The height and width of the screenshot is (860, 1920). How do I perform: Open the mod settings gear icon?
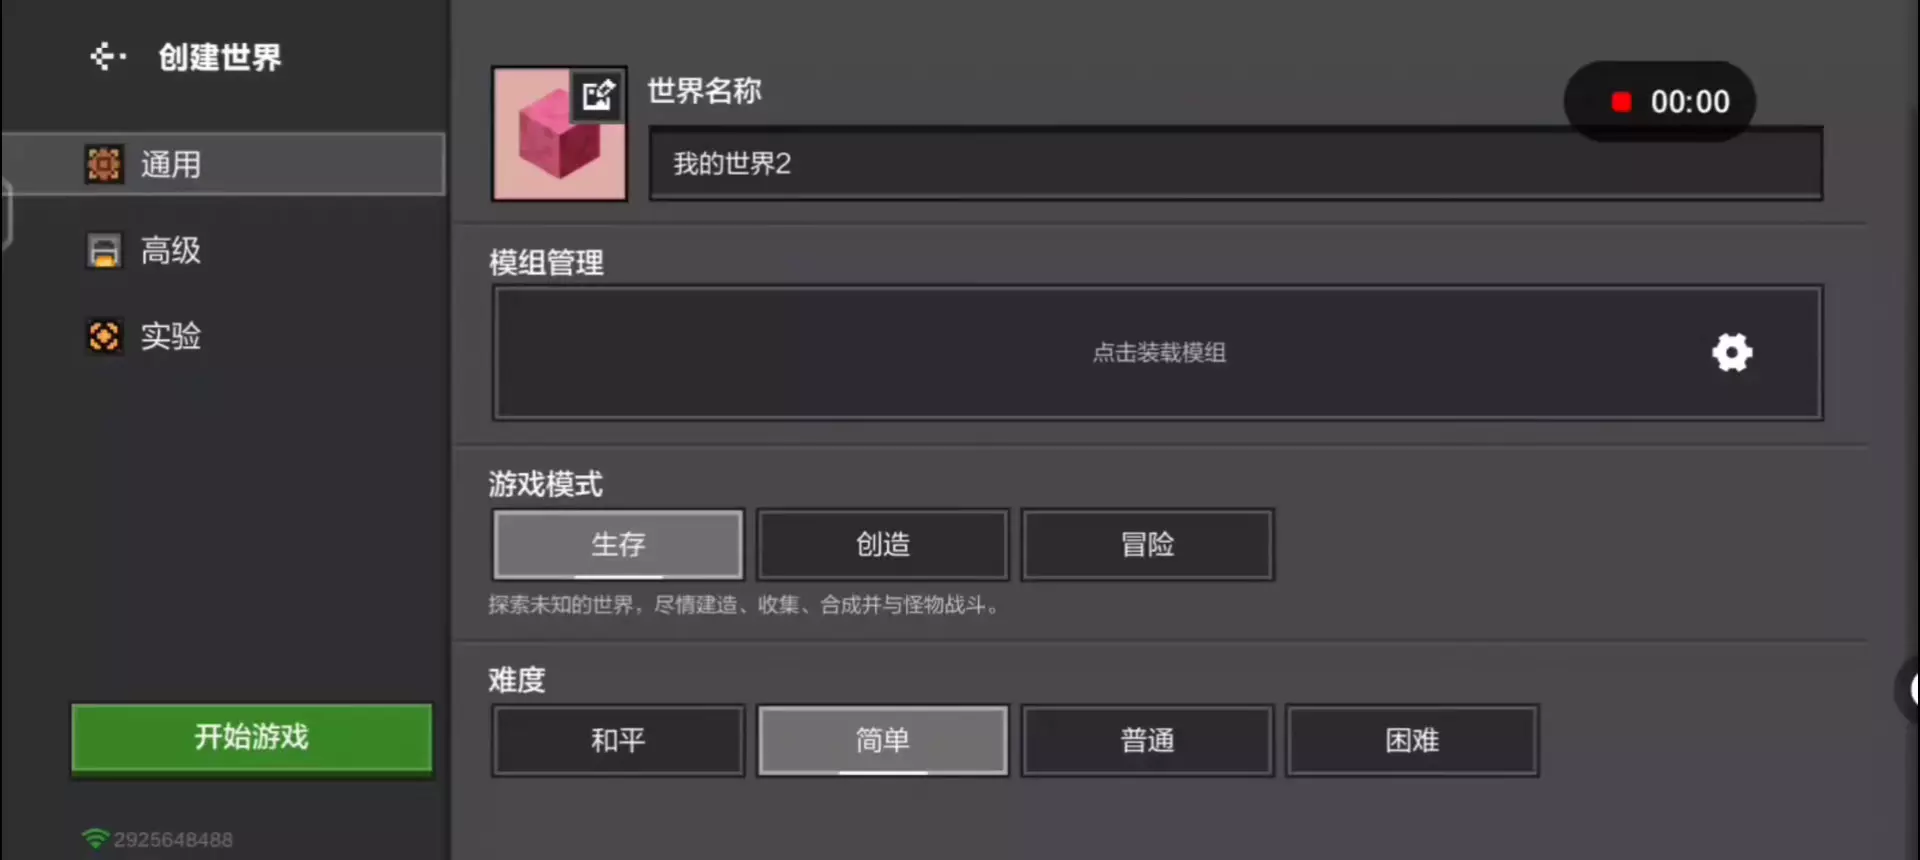1732,352
